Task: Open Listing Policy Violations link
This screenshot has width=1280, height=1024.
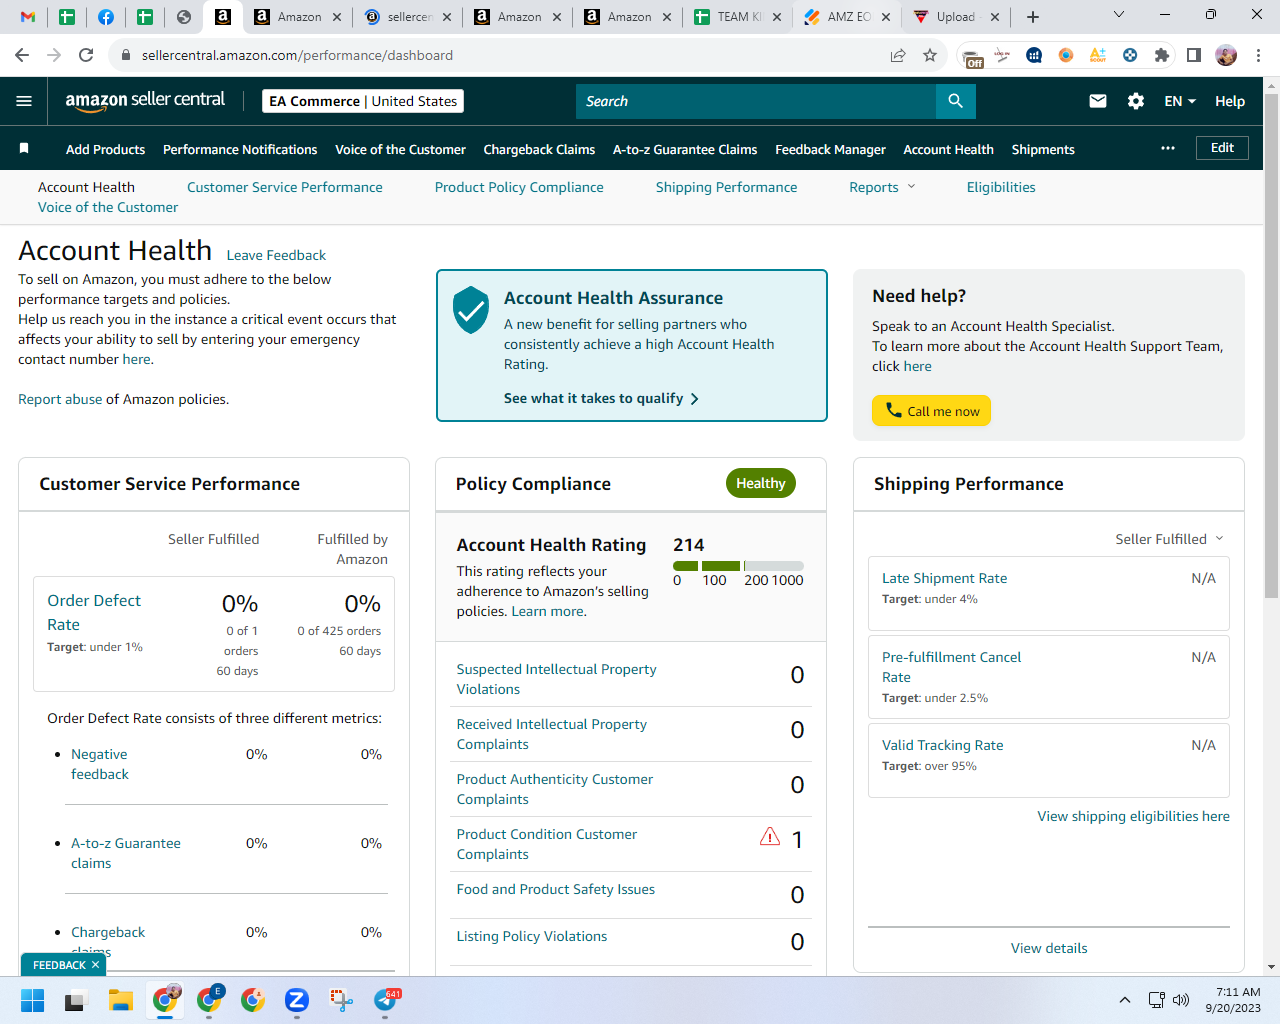Action: [x=532, y=936]
